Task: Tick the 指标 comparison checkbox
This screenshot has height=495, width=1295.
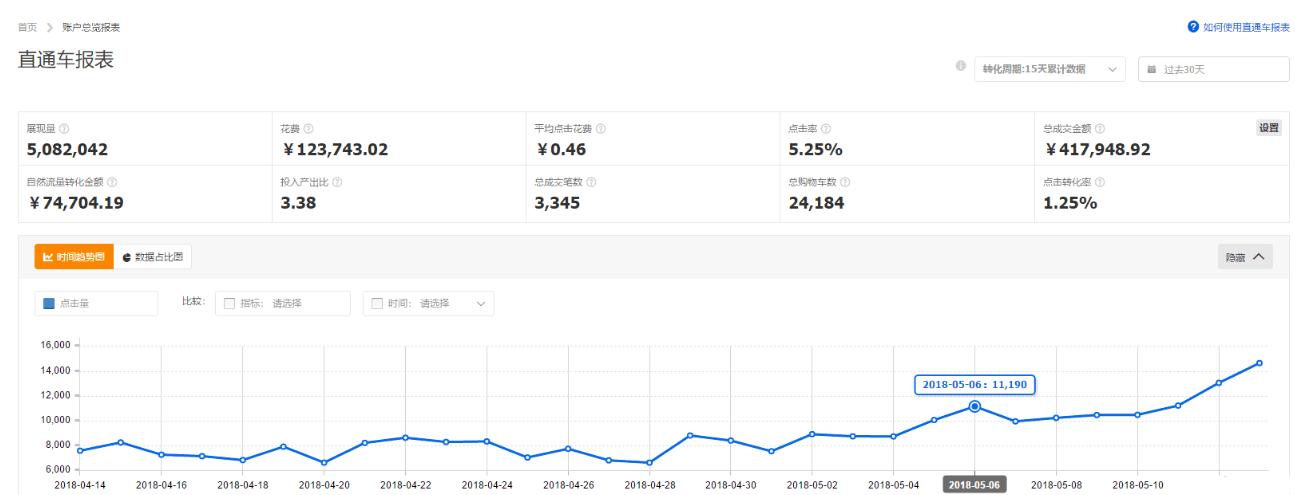Action: coord(229,303)
